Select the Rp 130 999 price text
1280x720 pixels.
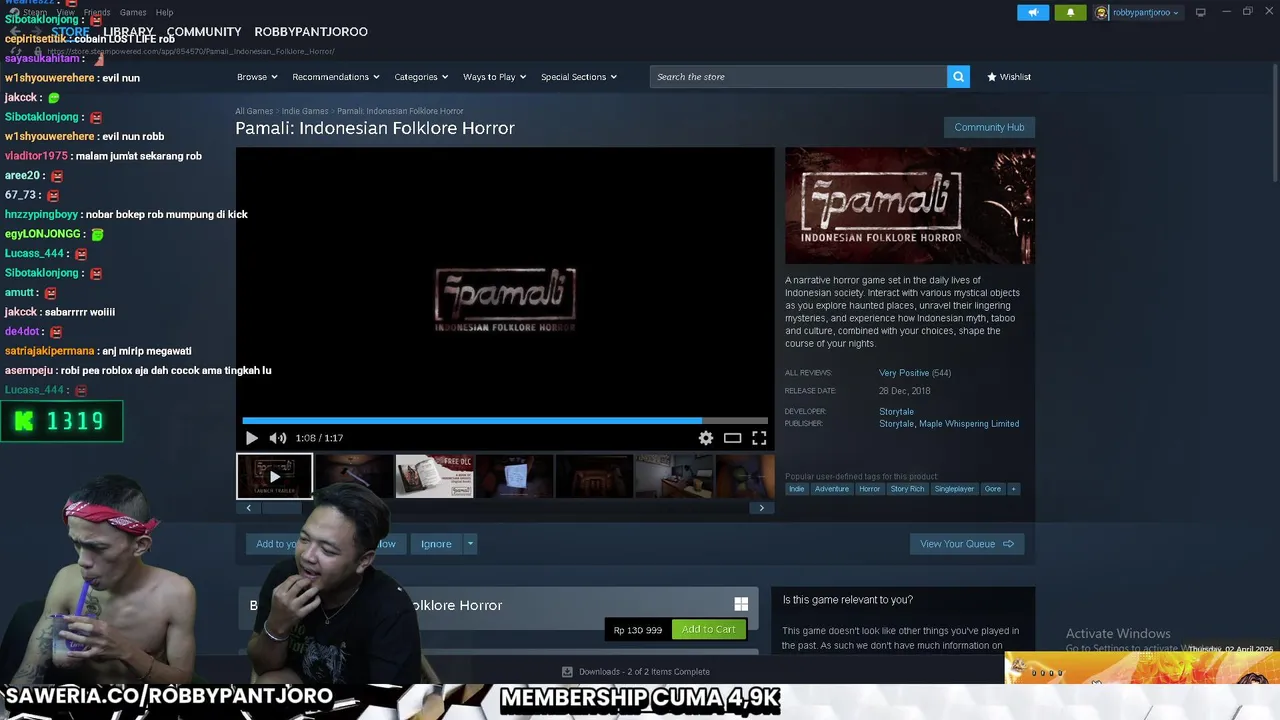pyautogui.click(x=638, y=630)
